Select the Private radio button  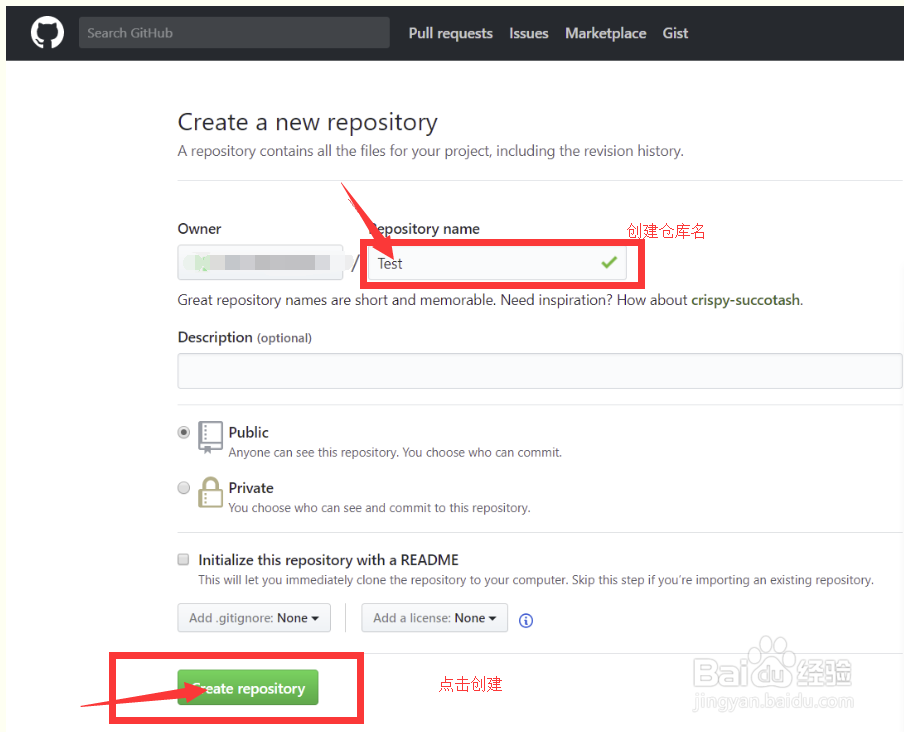coord(183,488)
